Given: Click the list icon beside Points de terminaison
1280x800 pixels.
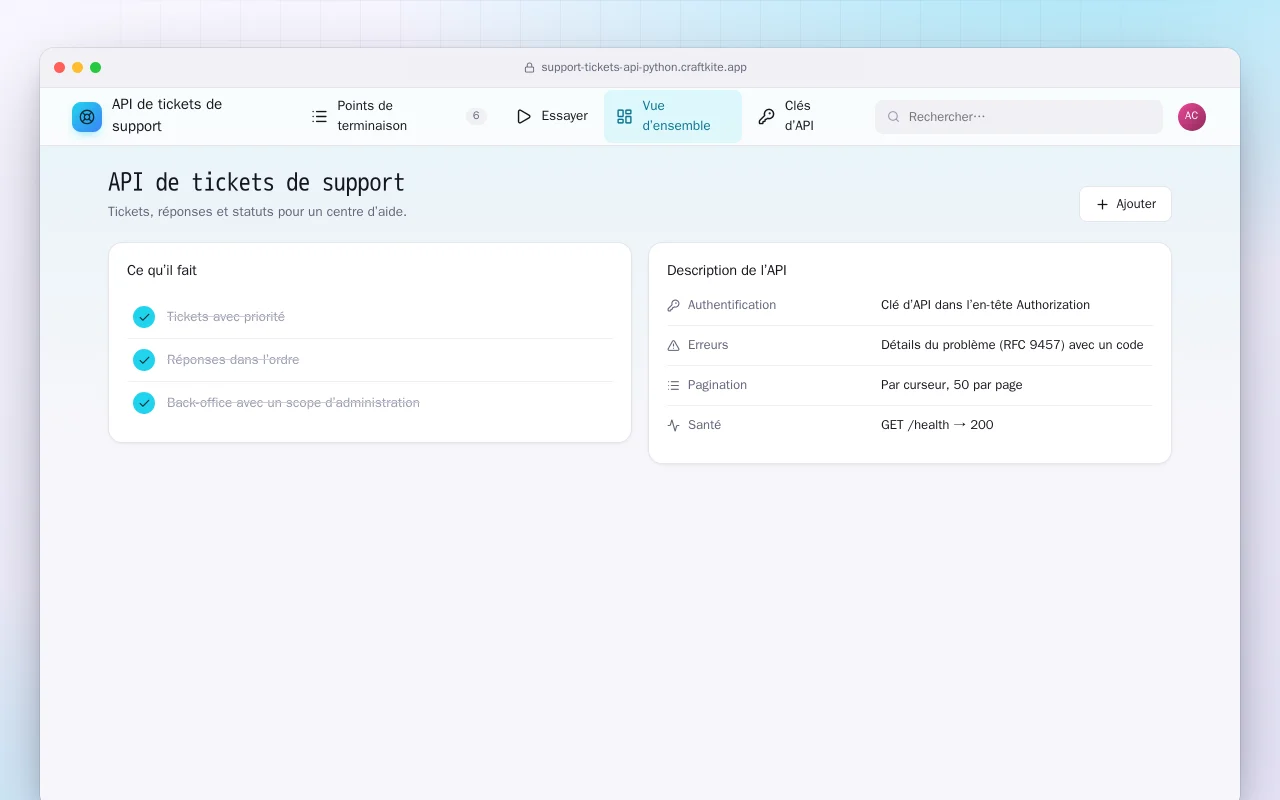Looking at the screenshot, I should 319,116.
